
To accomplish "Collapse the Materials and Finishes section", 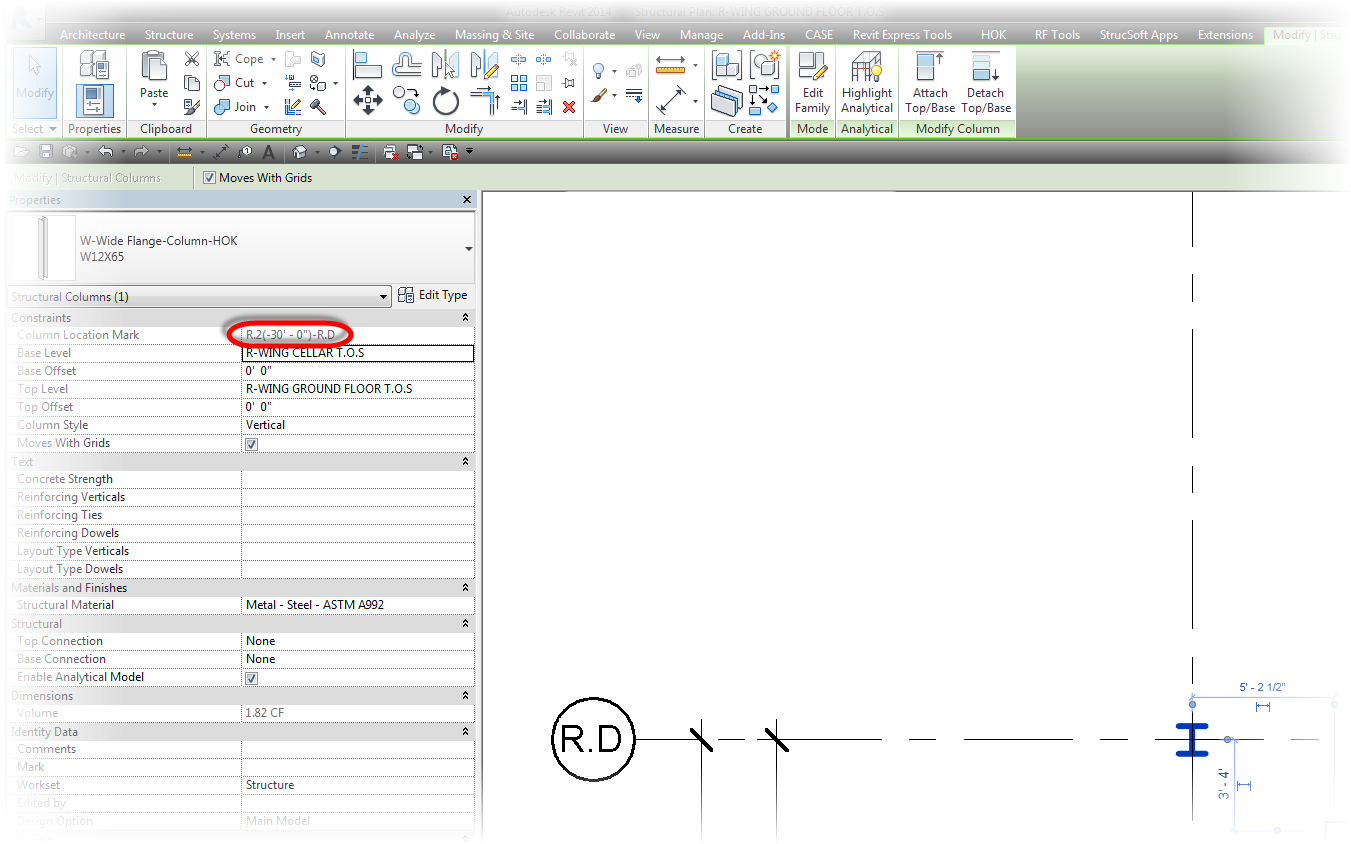I will [x=465, y=588].
